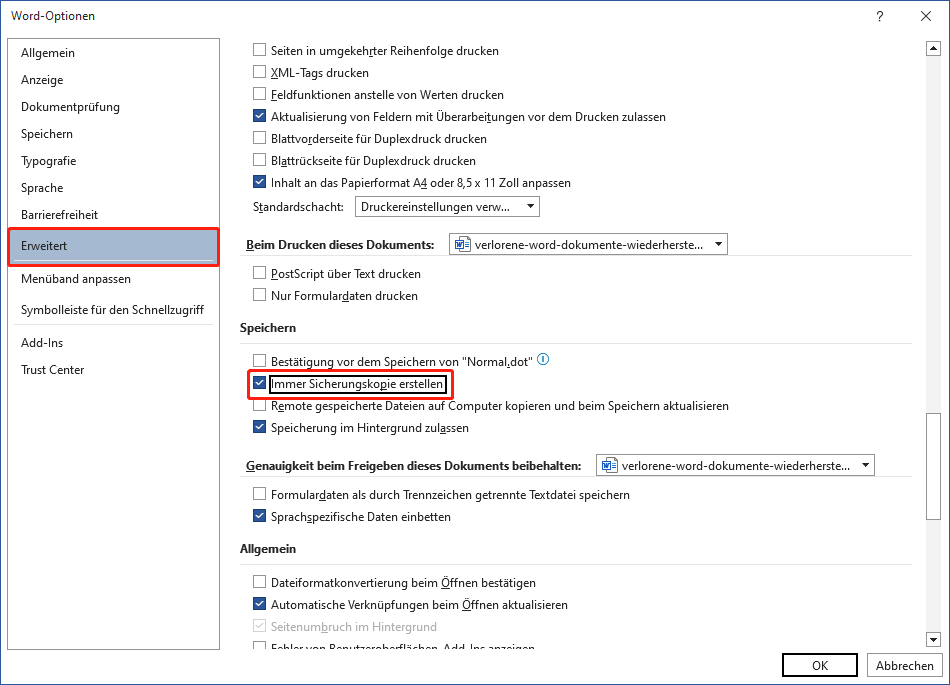The height and width of the screenshot is (685, 950).
Task: Enable XML-Tags drucken
Action: (x=259, y=72)
